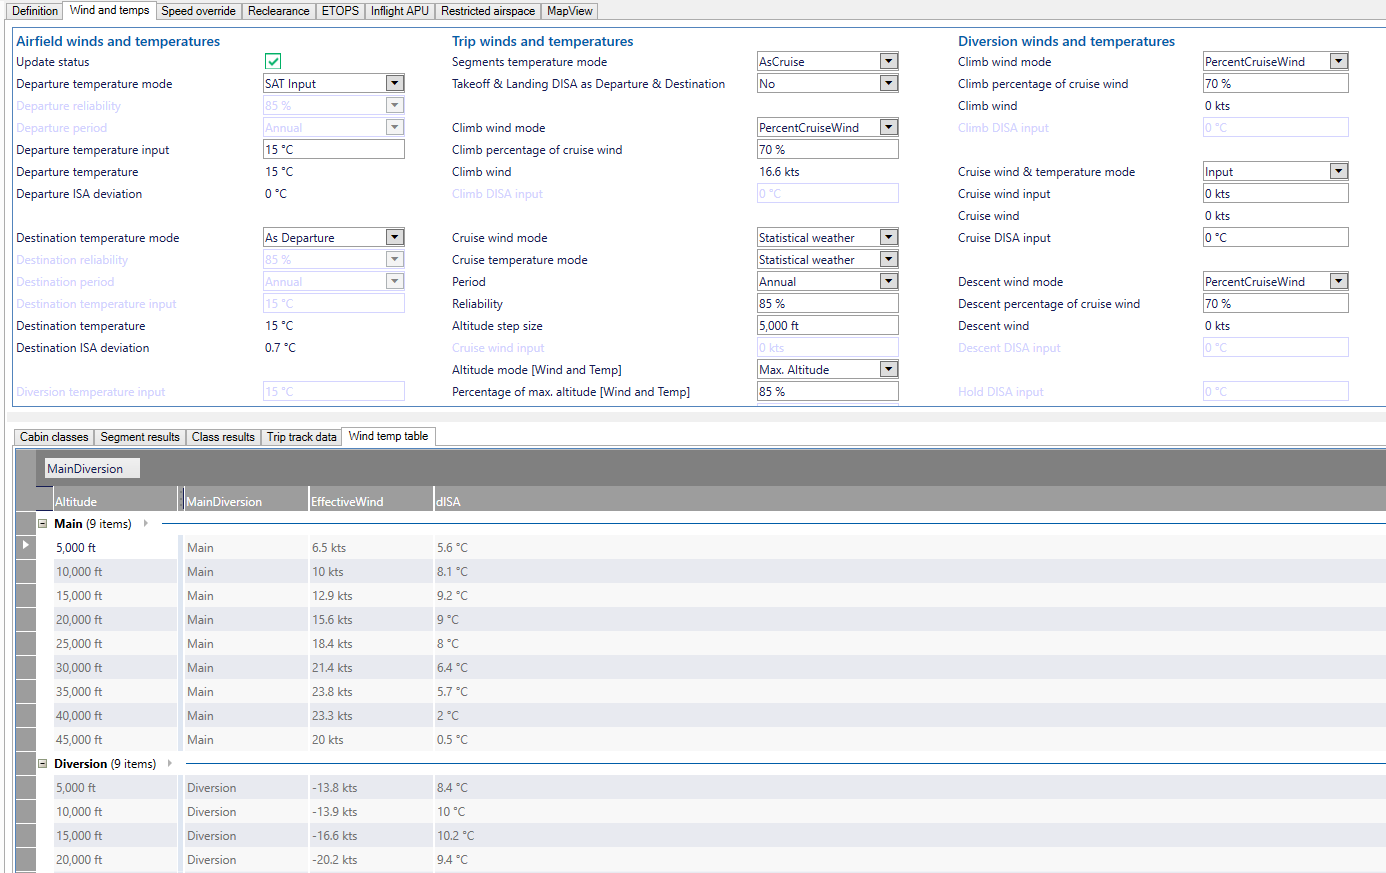This screenshot has width=1386, height=873.
Task: Open the Departure temperature mode dropdown
Action: 394,83
